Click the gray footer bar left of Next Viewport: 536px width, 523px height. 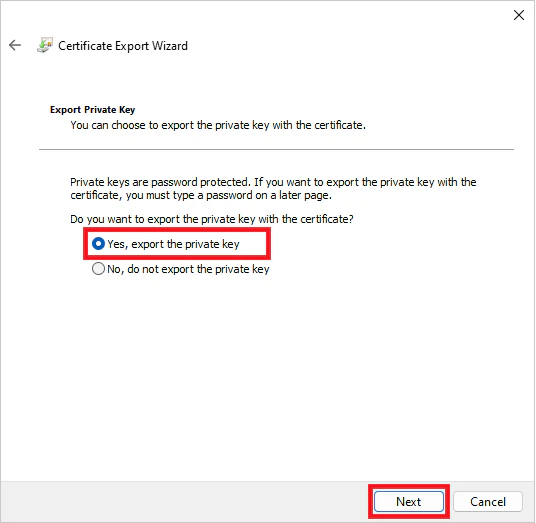click(x=185, y=502)
